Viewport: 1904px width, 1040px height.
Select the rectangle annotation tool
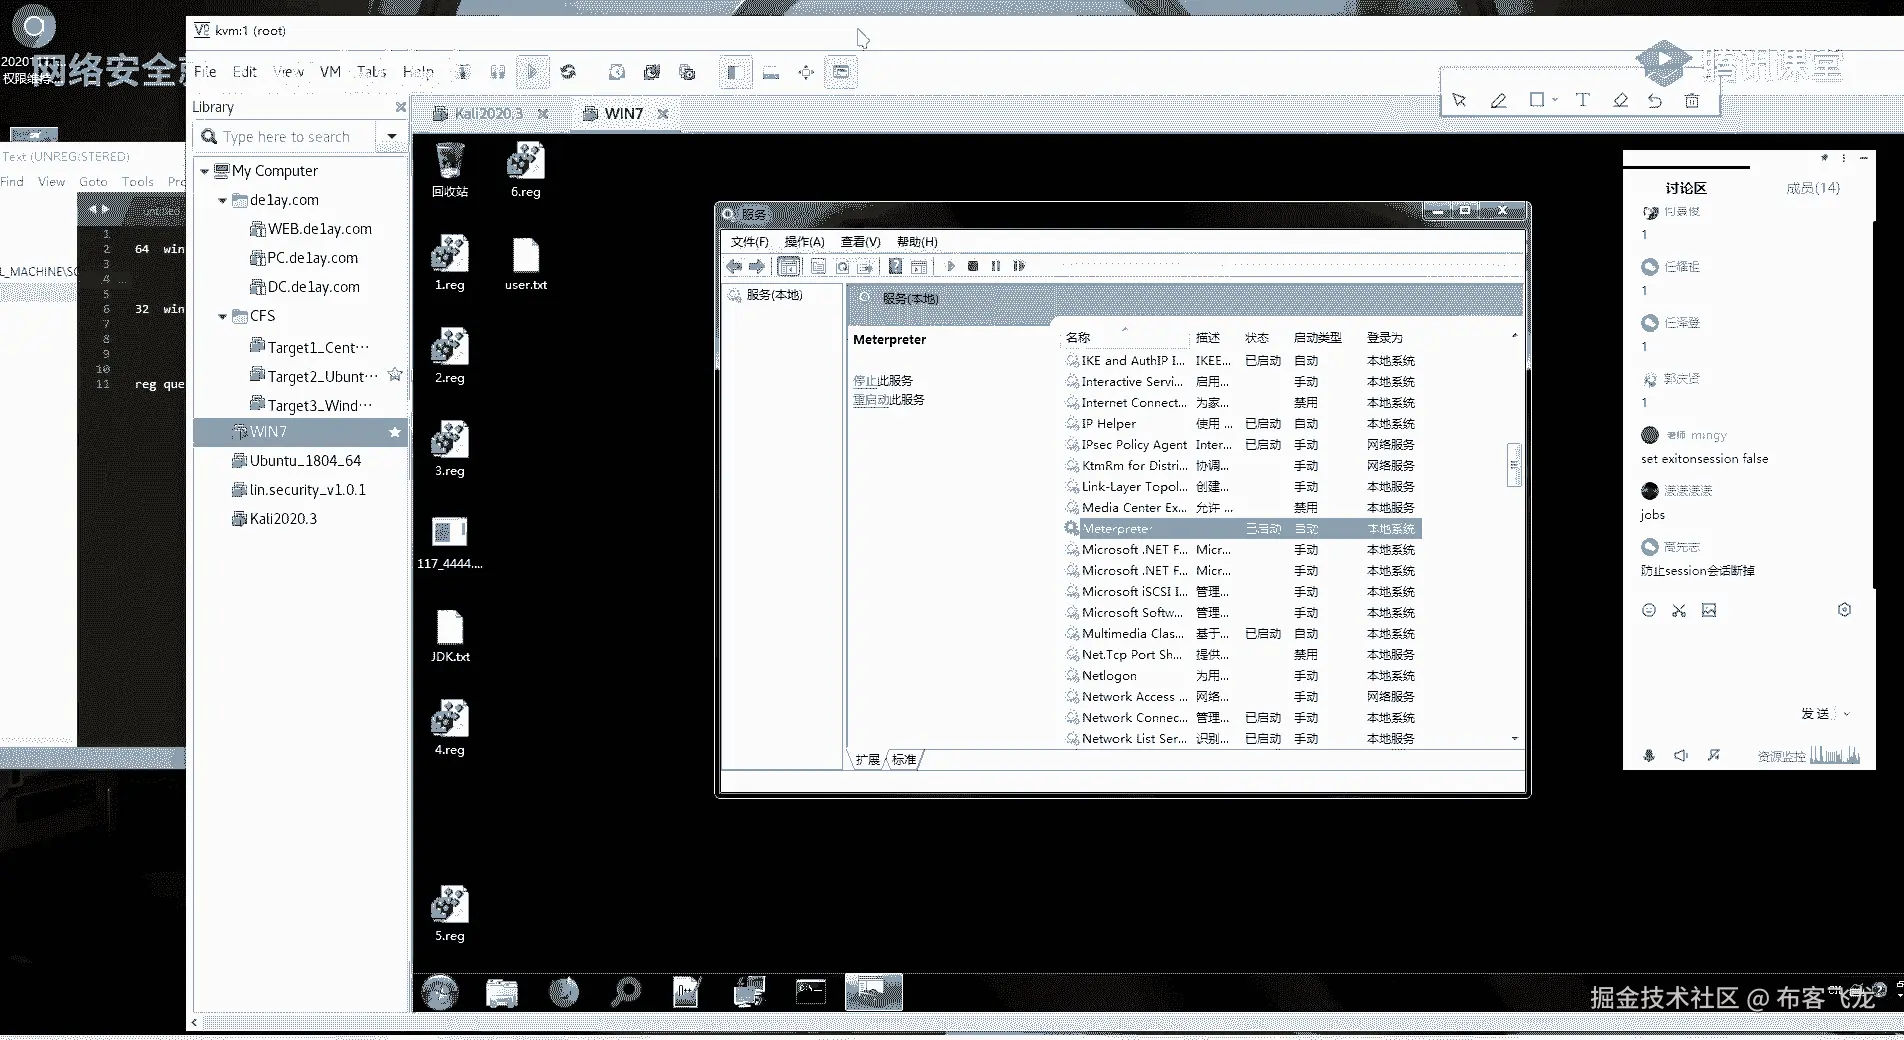click(1538, 100)
